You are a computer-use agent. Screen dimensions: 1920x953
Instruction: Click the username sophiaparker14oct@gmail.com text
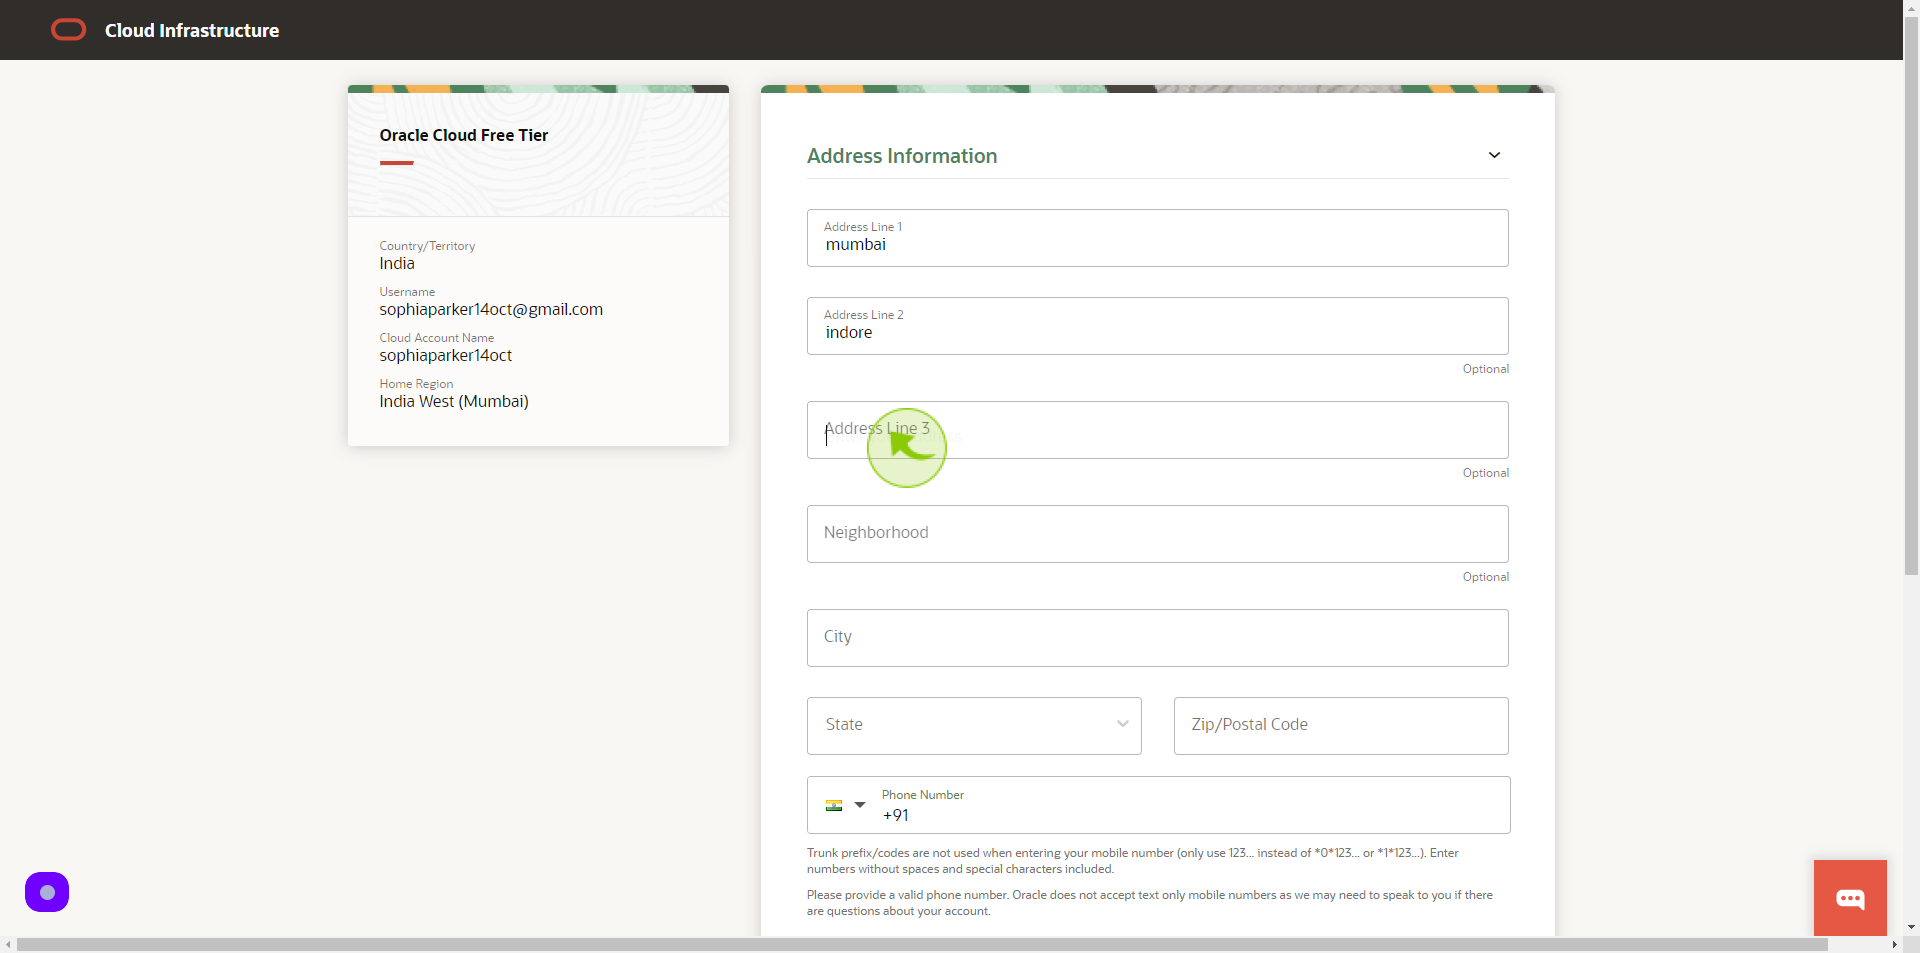pos(491,310)
